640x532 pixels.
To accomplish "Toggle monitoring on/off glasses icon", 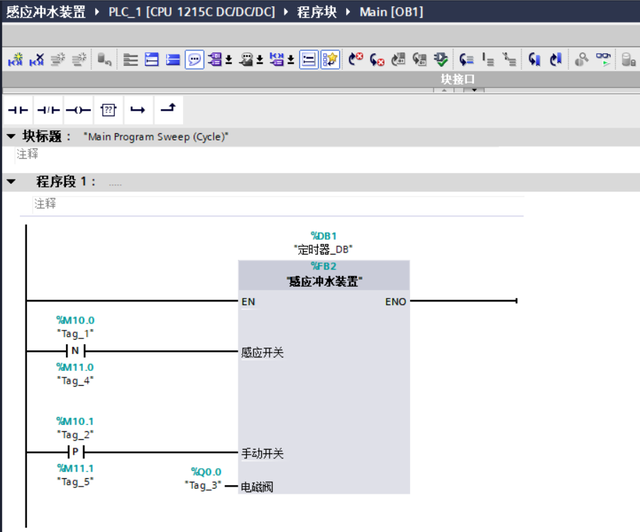I will (x=603, y=60).
